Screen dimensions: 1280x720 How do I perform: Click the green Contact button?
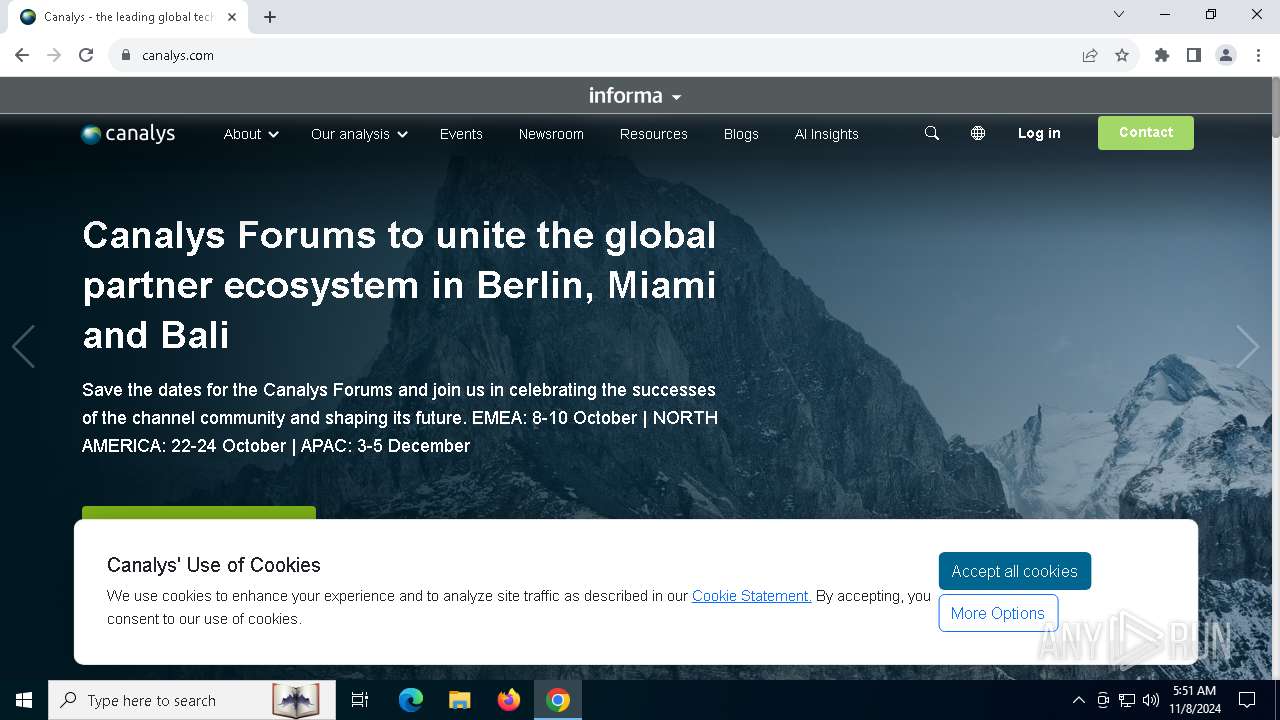click(x=1146, y=133)
